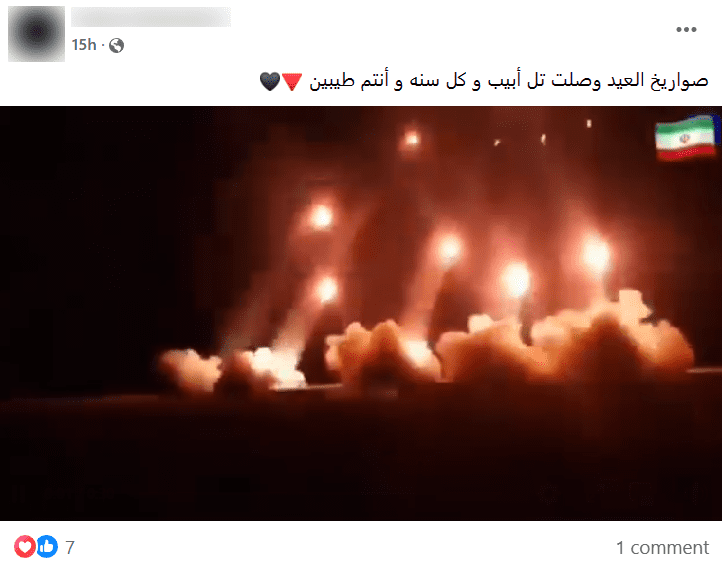The image size is (722, 569).
Task: Open the 15h post timestamp
Action: tap(84, 45)
